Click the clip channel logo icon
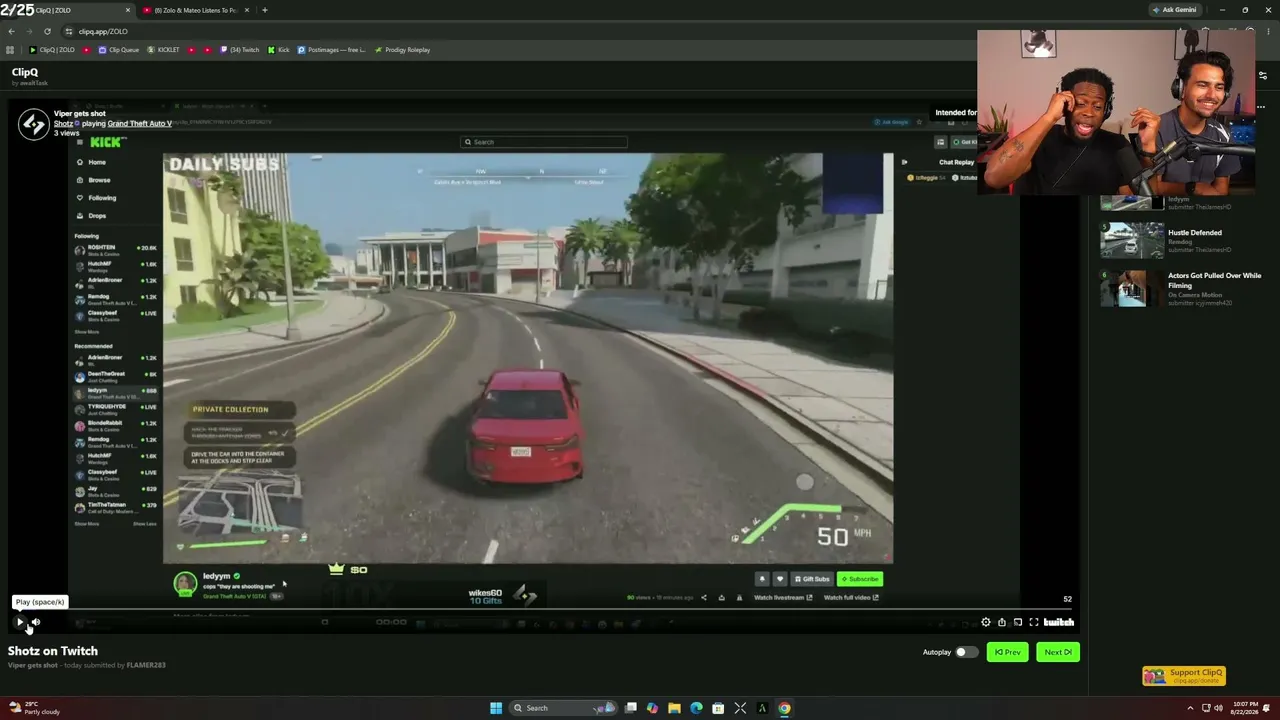 pyautogui.click(x=33, y=123)
